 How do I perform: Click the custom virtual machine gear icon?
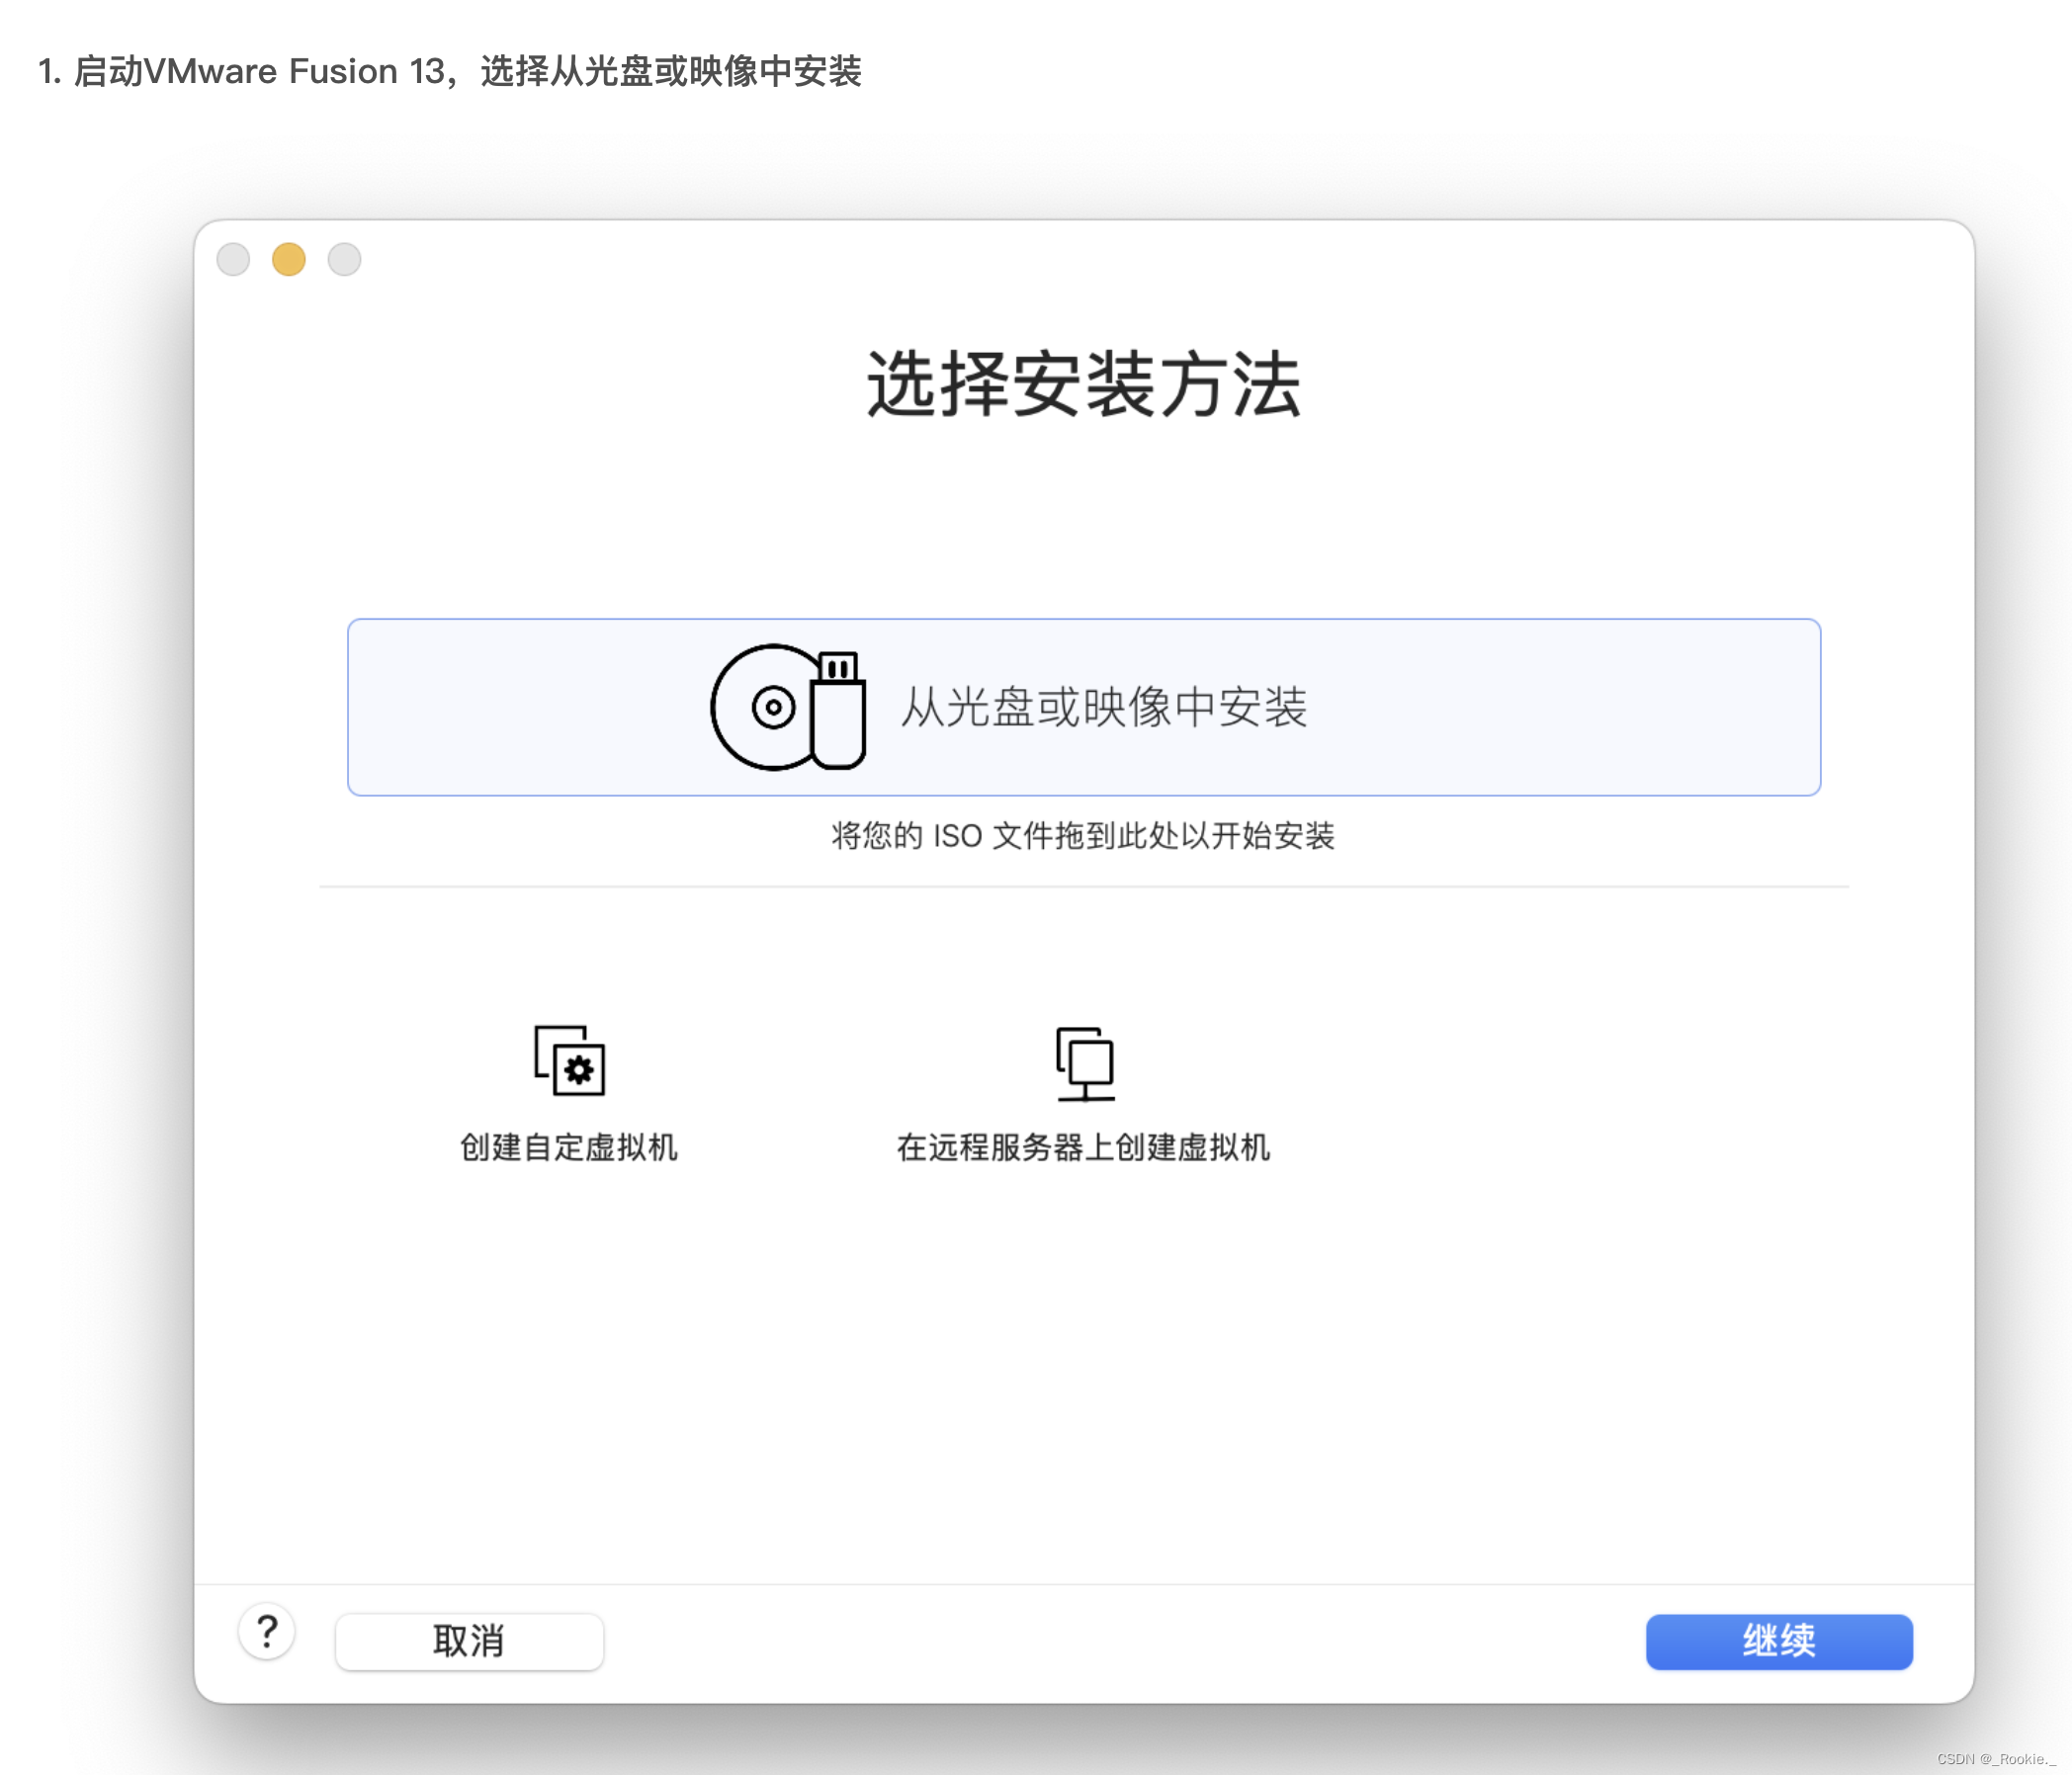tap(570, 1060)
